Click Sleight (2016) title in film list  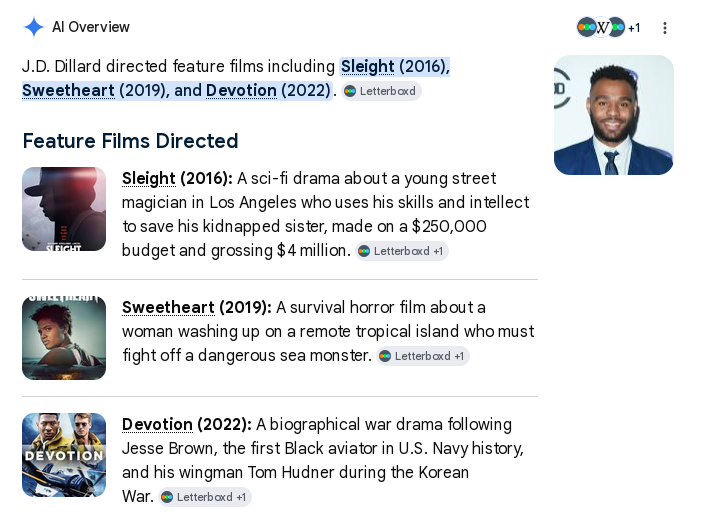[x=177, y=178]
